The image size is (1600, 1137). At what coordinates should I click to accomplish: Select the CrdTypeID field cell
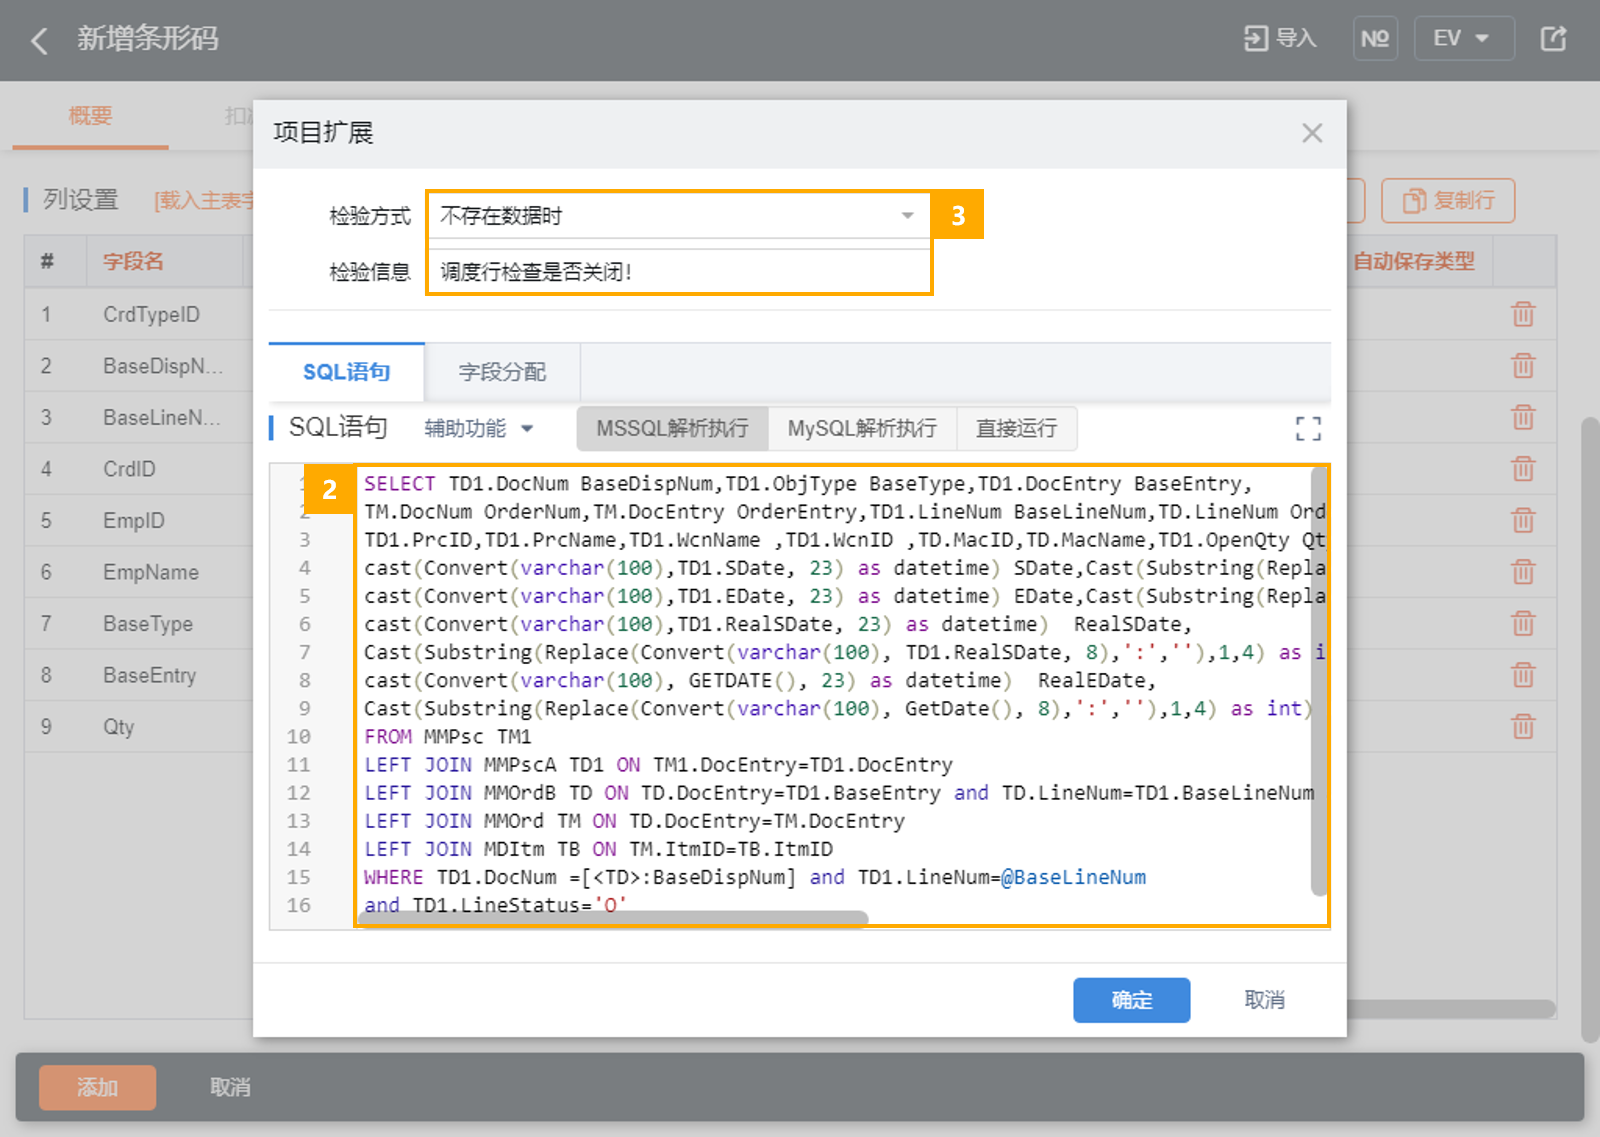152,314
